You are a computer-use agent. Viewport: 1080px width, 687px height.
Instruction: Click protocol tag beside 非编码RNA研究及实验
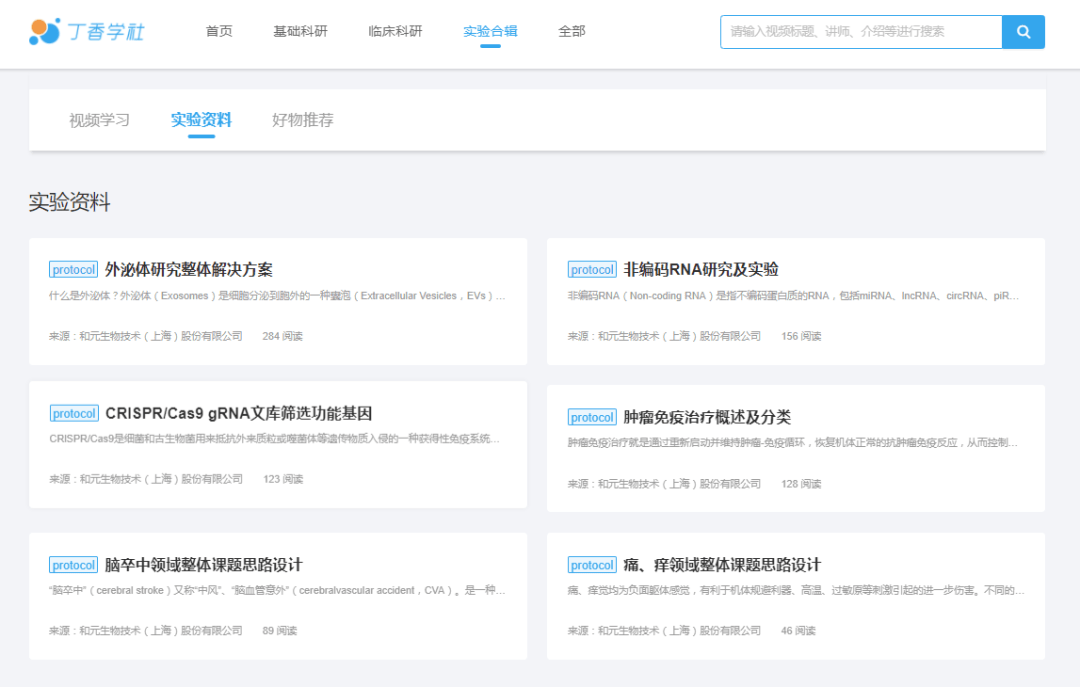[x=592, y=270]
